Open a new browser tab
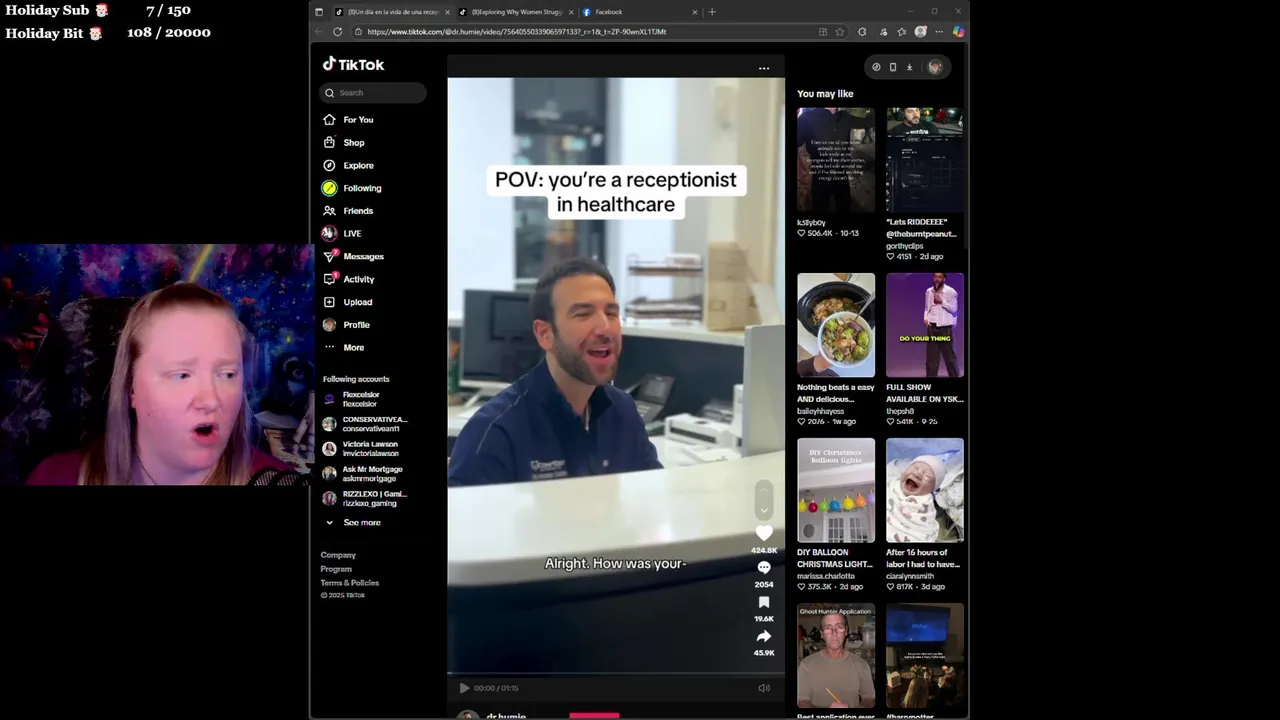This screenshot has width=1280, height=720. click(x=712, y=12)
